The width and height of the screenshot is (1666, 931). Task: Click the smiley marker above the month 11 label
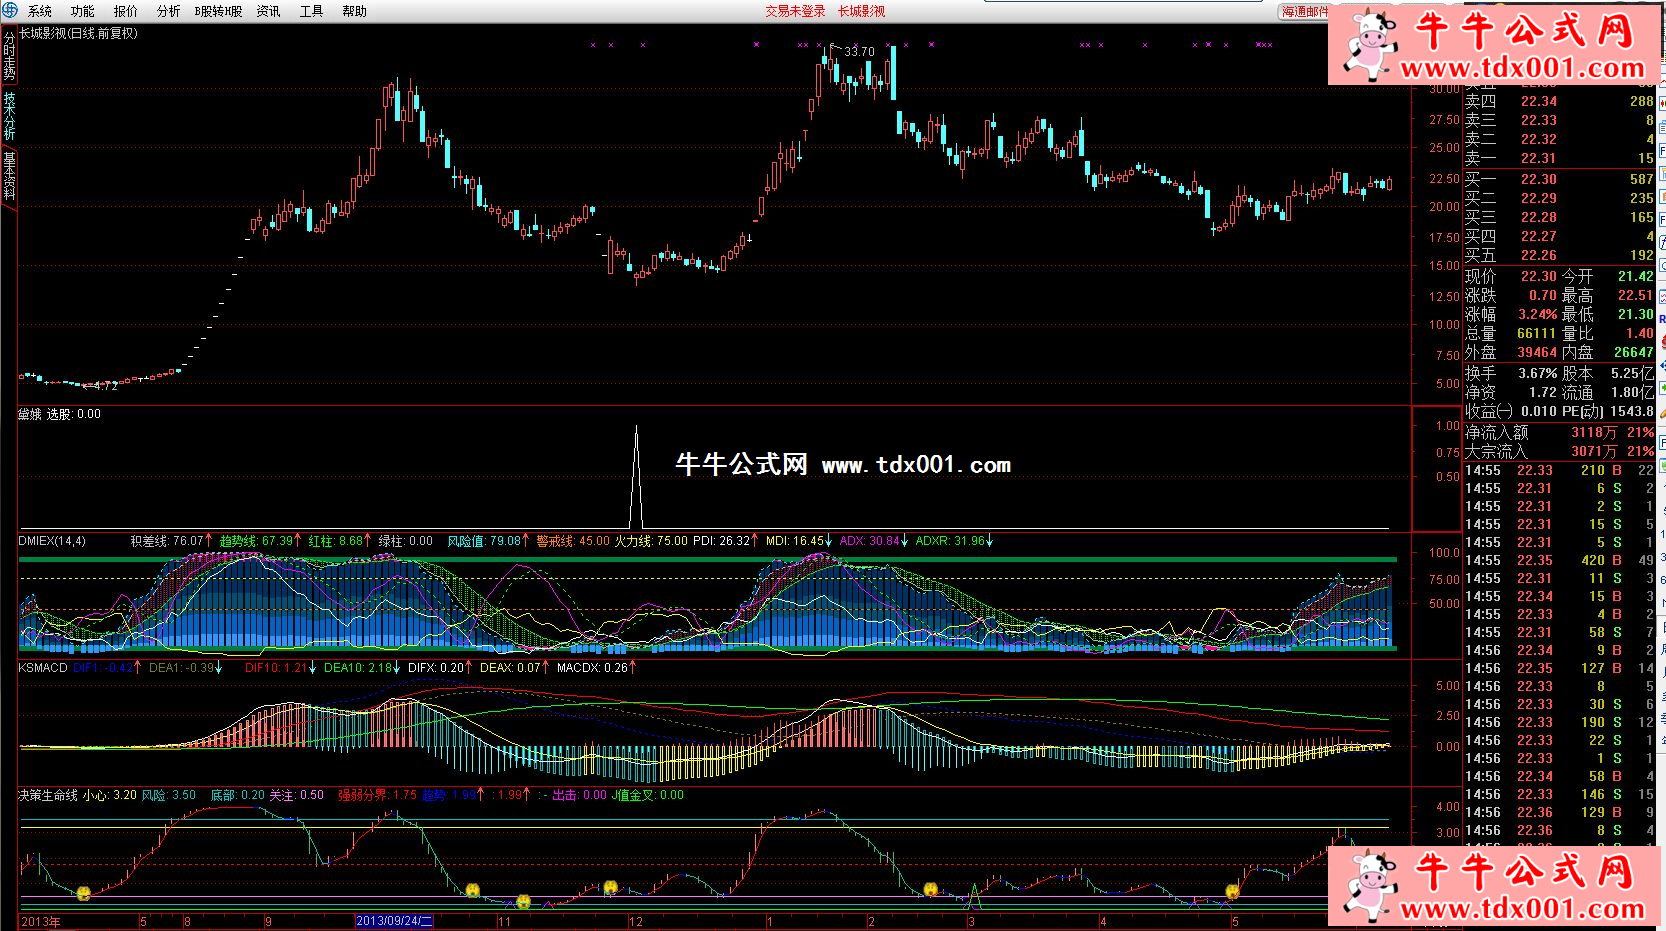[523, 901]
